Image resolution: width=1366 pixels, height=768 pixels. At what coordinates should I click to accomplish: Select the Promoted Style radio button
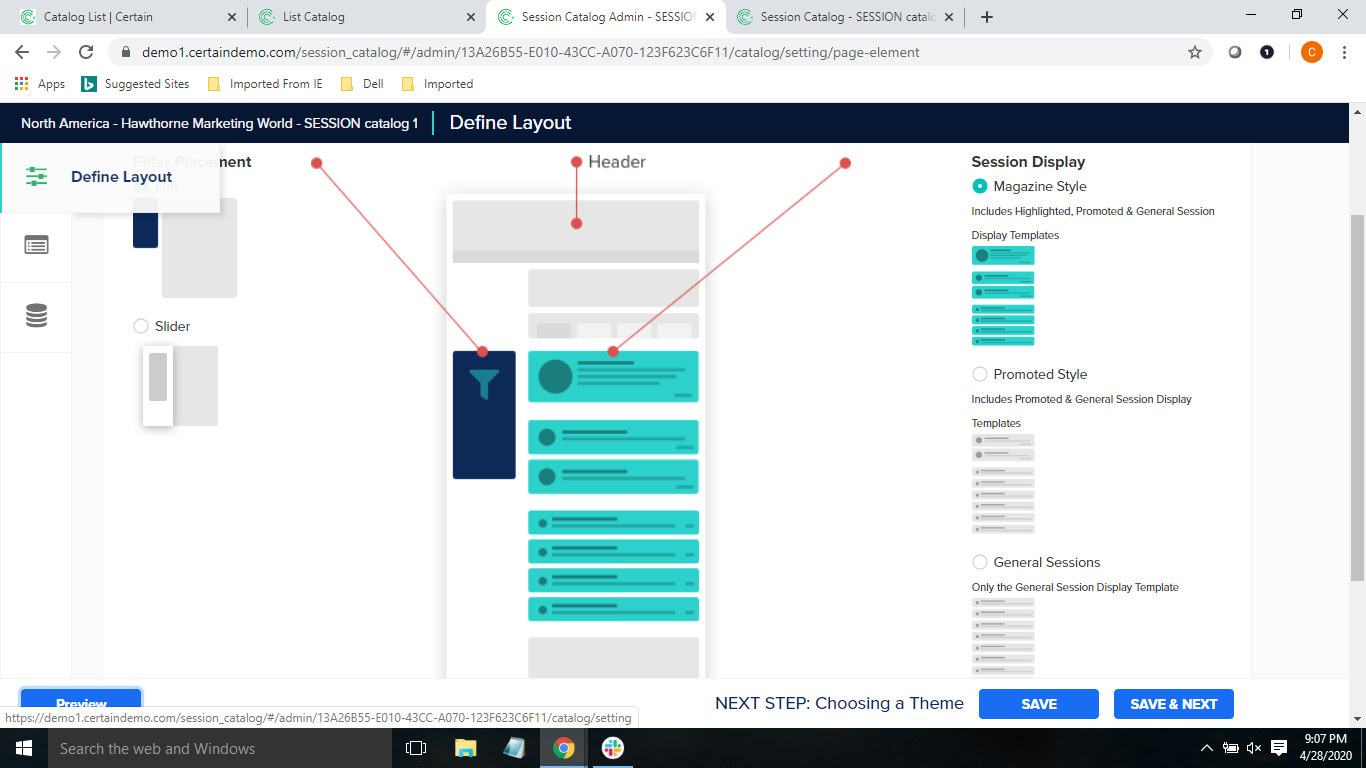coord(980,374)
